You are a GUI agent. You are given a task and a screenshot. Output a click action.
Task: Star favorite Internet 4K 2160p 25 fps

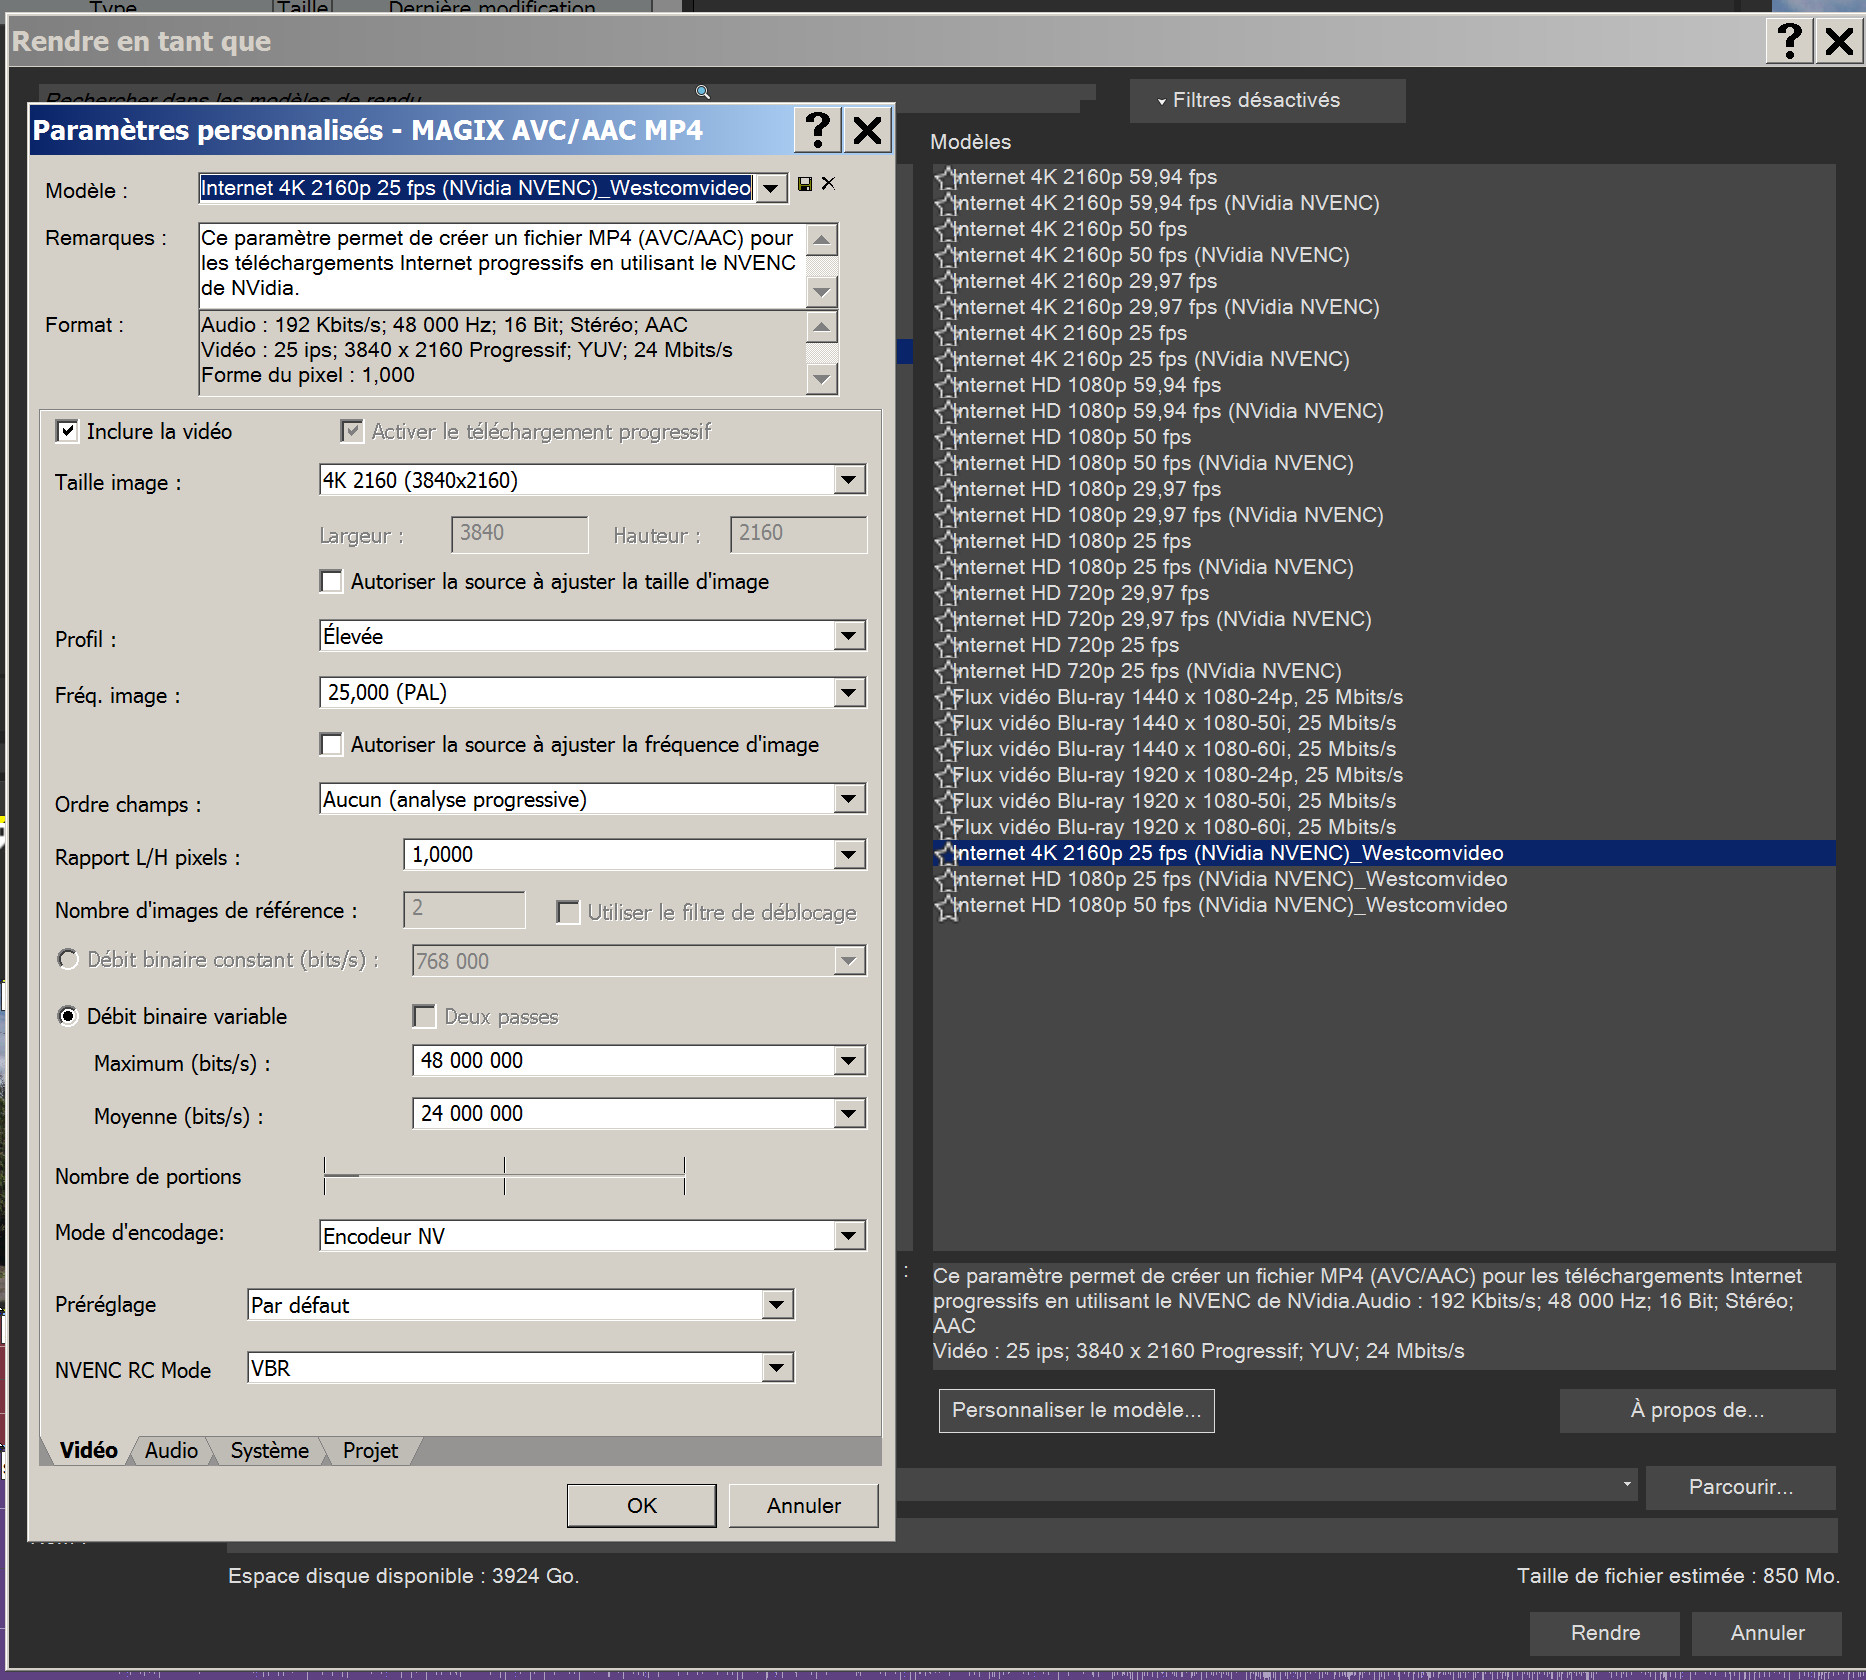[x=945, y=334]
